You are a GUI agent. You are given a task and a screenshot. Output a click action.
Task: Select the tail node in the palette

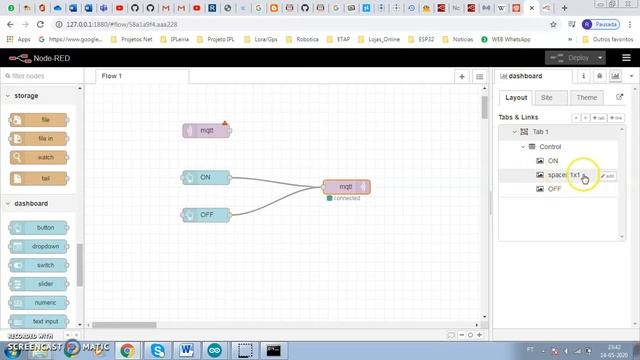39,178
